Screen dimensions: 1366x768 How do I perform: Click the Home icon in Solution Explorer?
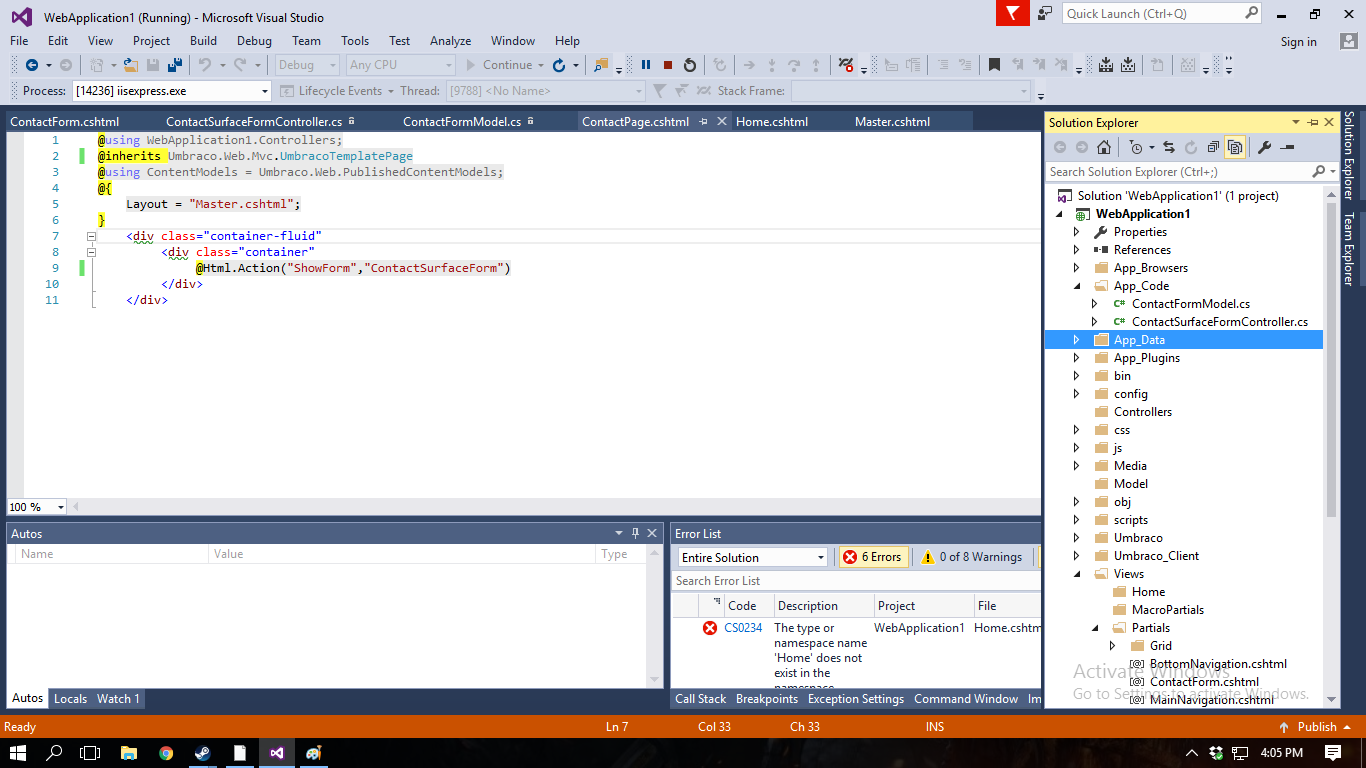(x=1104, y=147)
